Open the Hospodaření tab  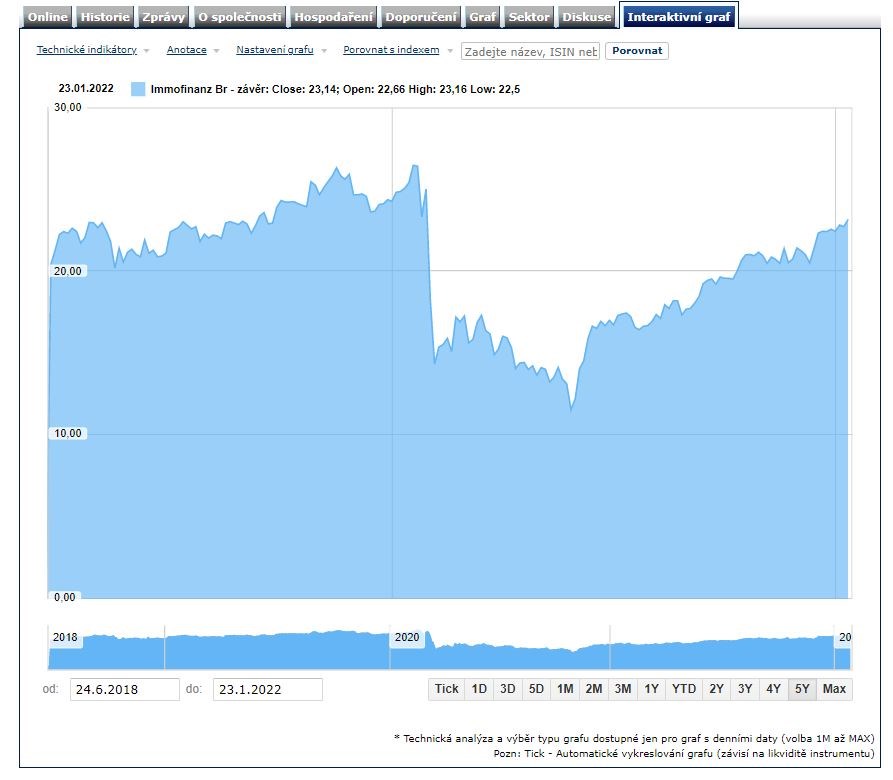pyautogui.click(x=334, y=17)
